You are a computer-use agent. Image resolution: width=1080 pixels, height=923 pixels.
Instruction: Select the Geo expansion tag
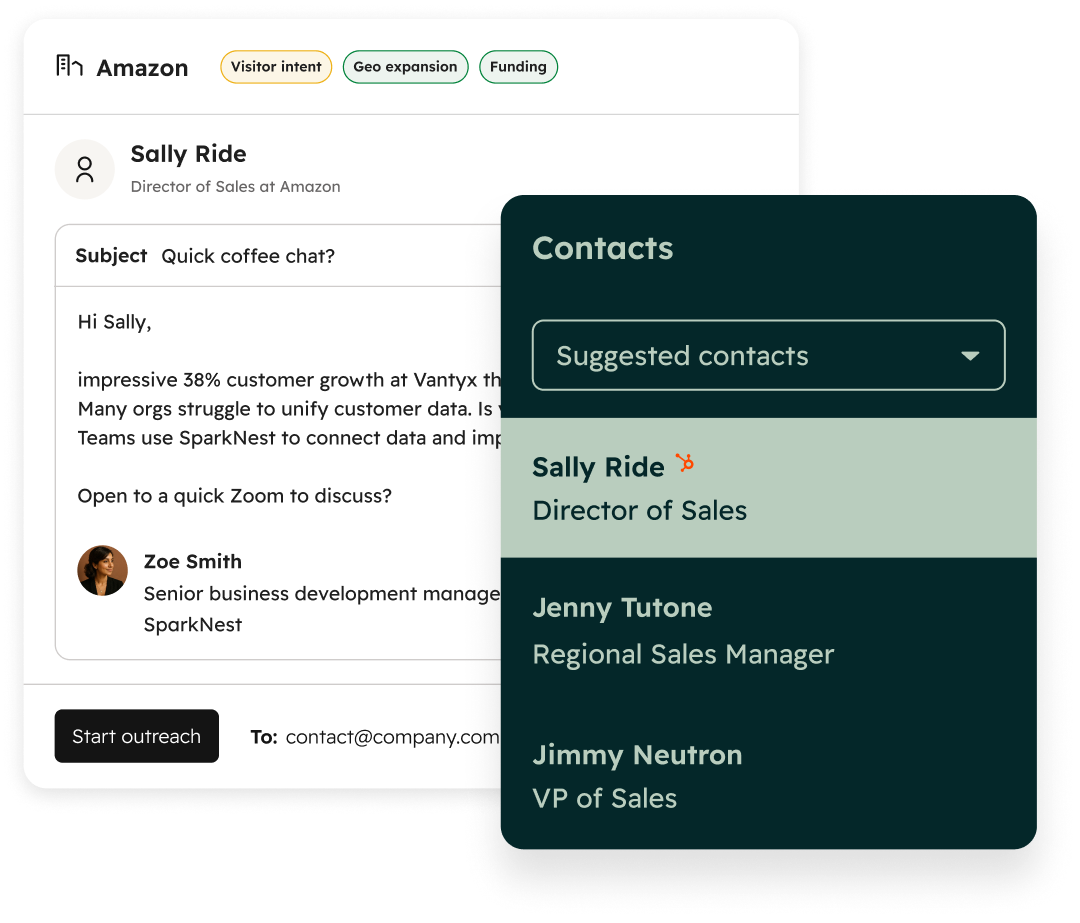(x=405, y=67)
